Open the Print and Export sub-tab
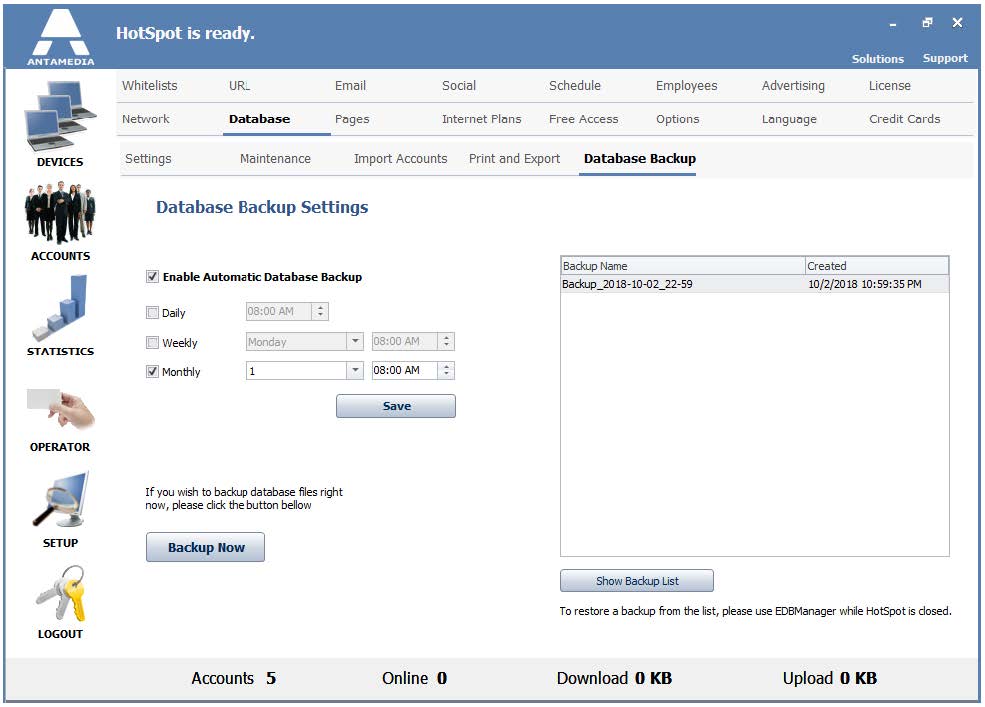This screenshot has height=707, width=985. [x=514, y=158]
